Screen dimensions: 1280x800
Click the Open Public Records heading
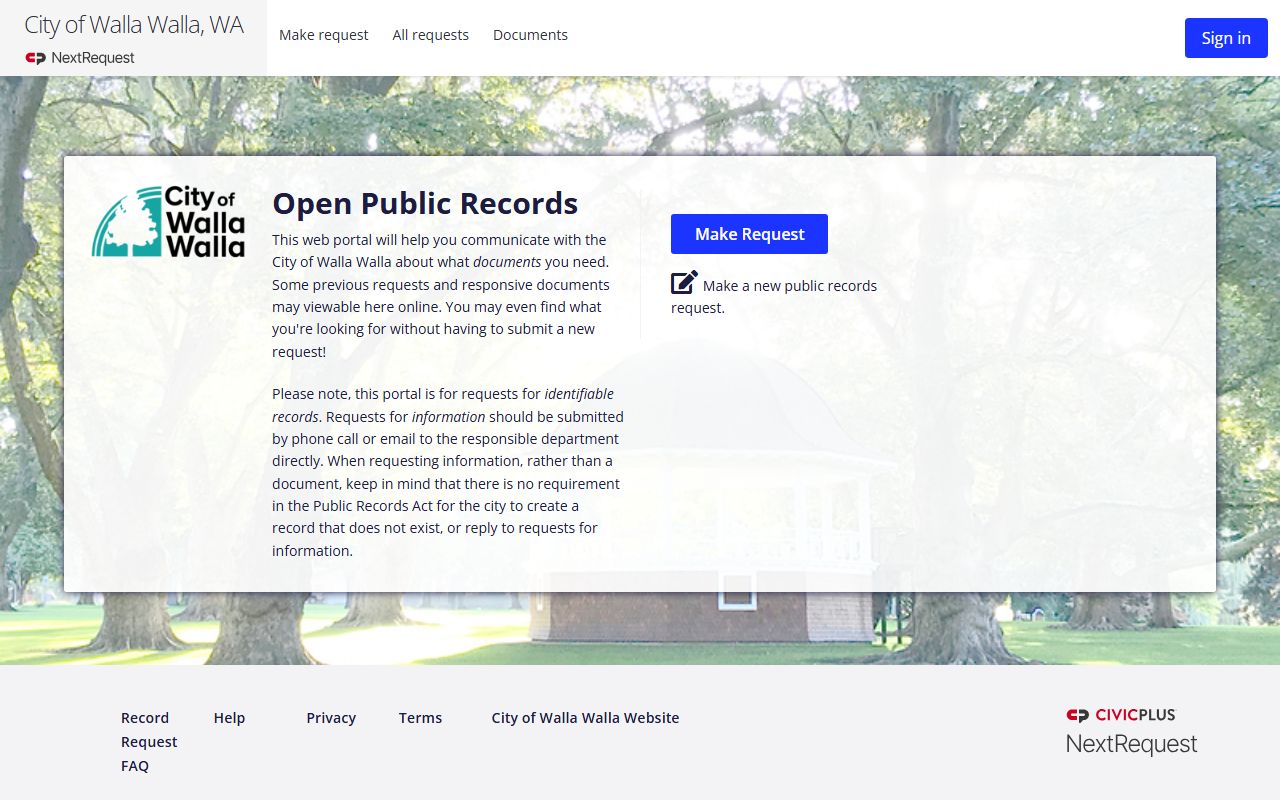click(425, 203)
